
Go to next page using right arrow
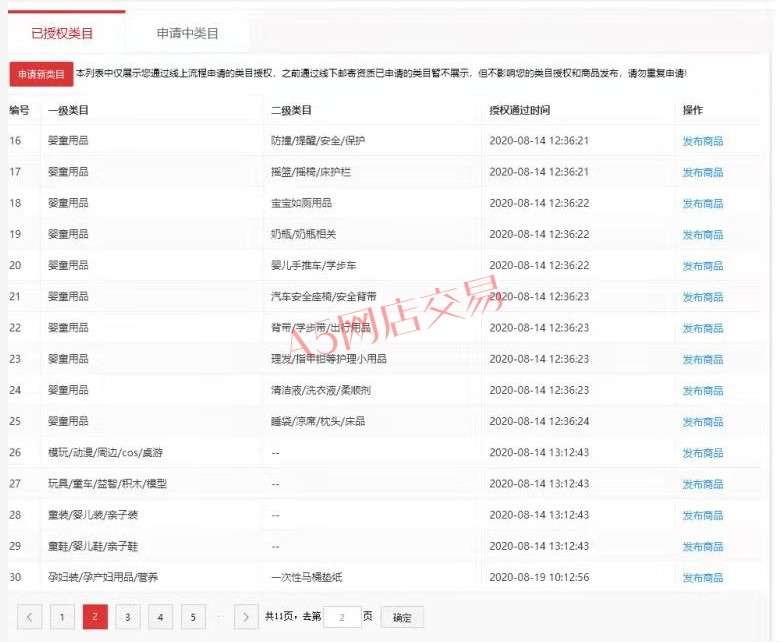246,617
